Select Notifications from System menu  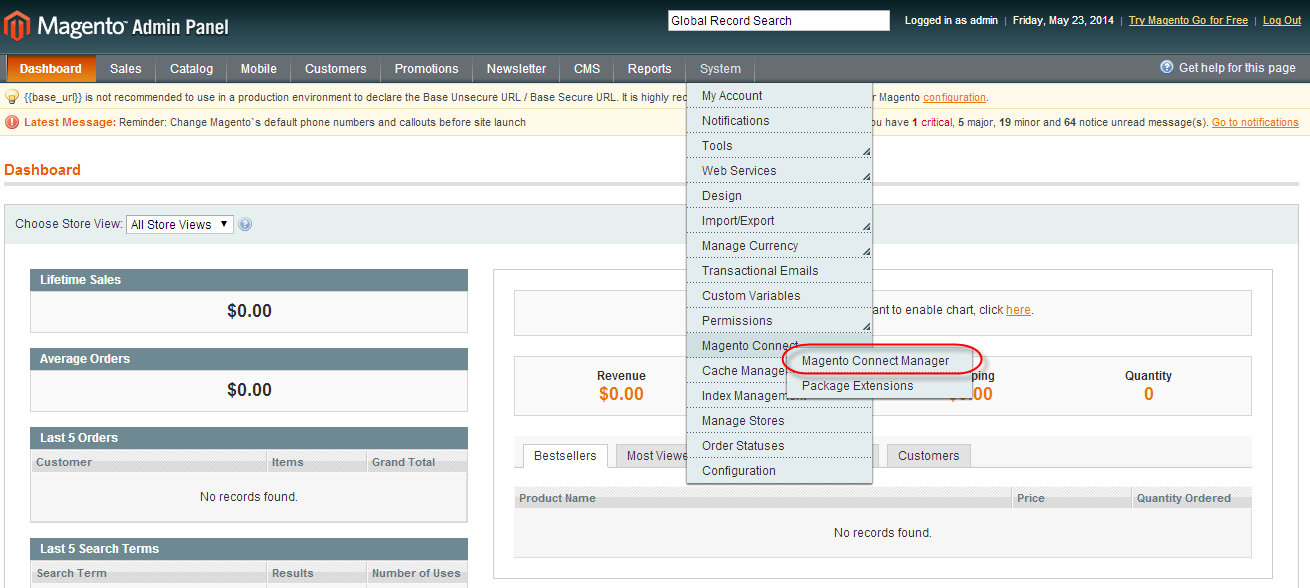pos(779,121)
